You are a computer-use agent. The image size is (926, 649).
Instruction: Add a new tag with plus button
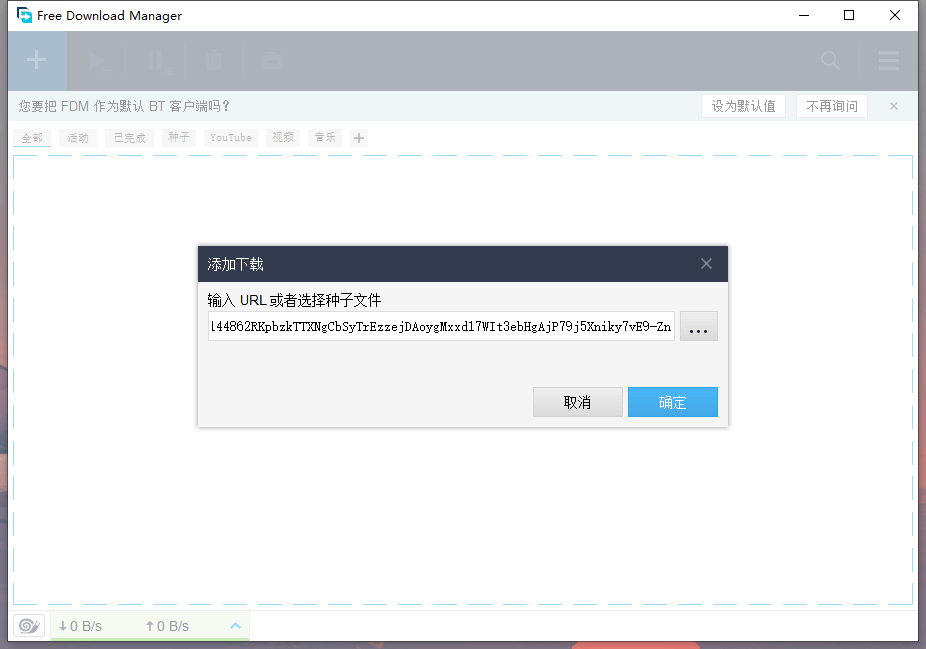click(358, 138)
